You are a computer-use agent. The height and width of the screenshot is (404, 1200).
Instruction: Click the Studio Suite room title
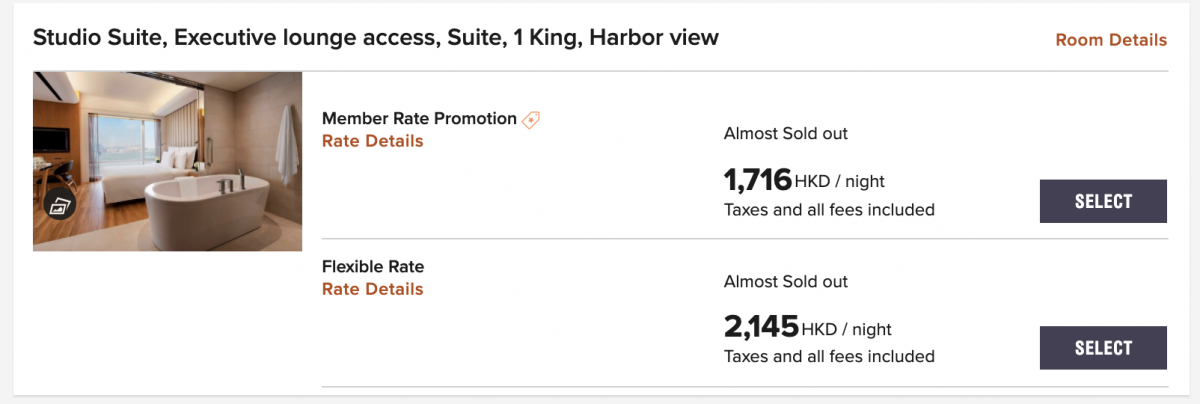[376, 38]
